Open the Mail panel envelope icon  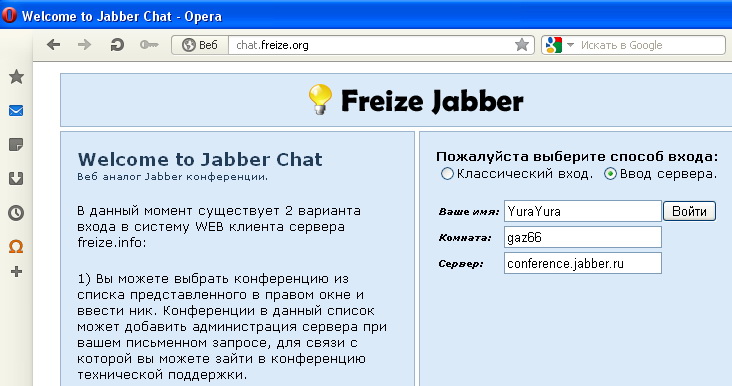pos(16,111)
